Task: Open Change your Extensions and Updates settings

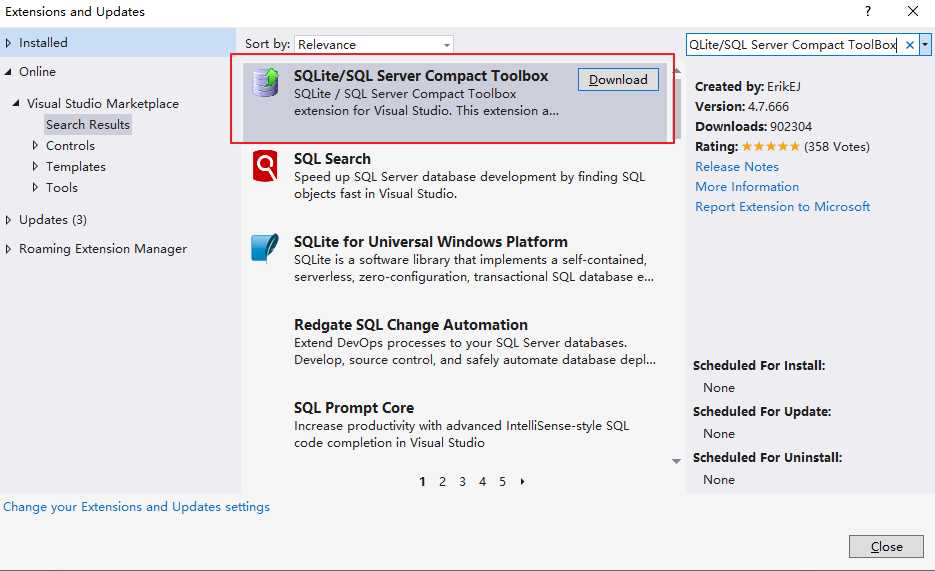Action: (137, 507)
